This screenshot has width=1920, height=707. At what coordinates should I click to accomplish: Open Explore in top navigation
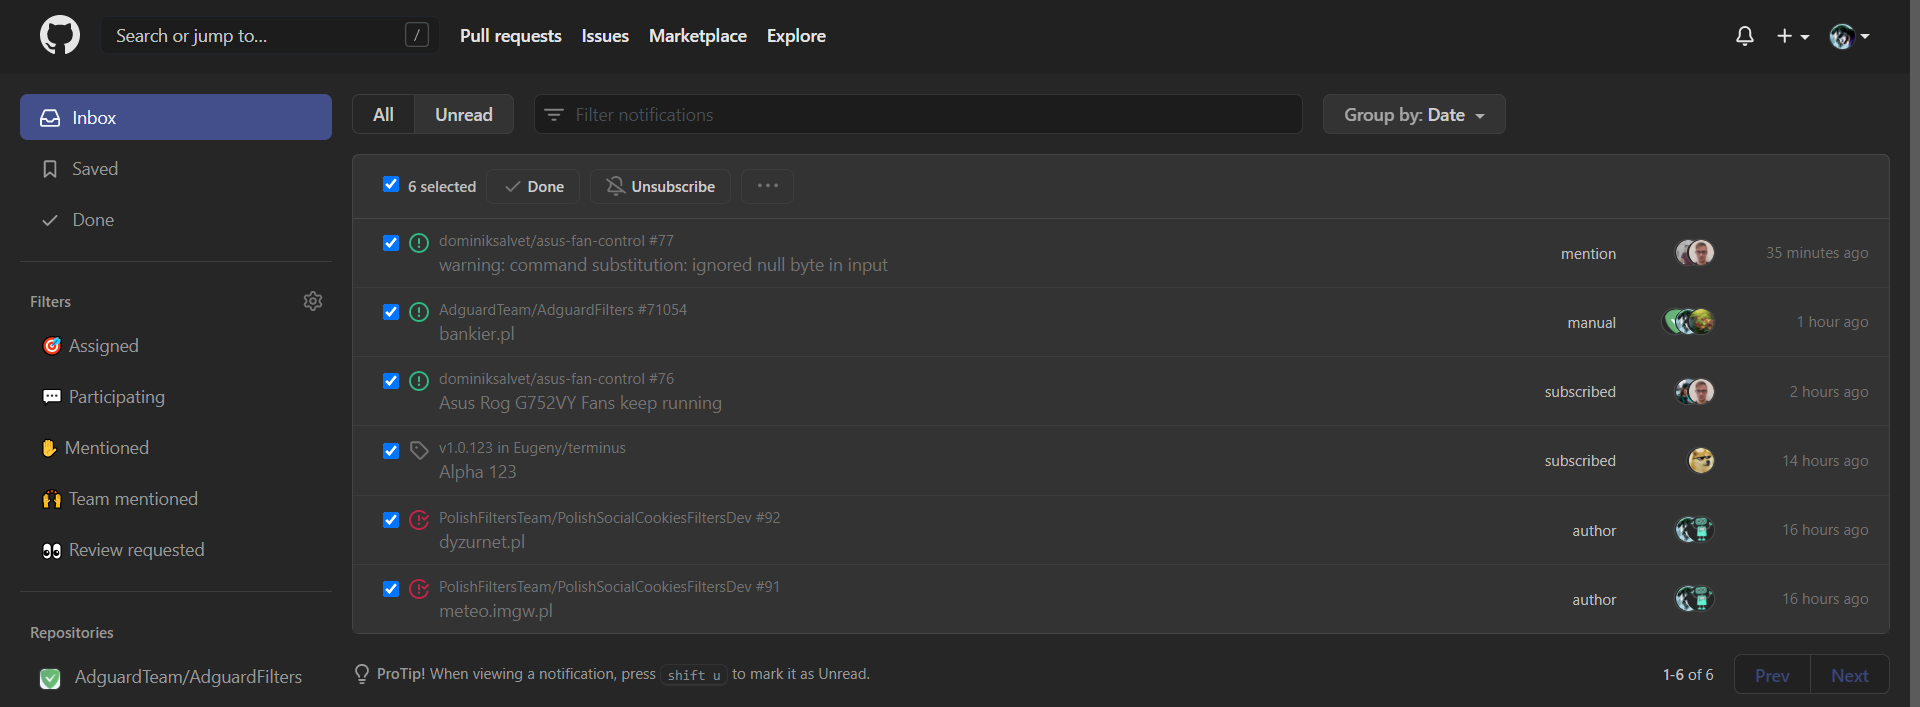pos(796,36)
